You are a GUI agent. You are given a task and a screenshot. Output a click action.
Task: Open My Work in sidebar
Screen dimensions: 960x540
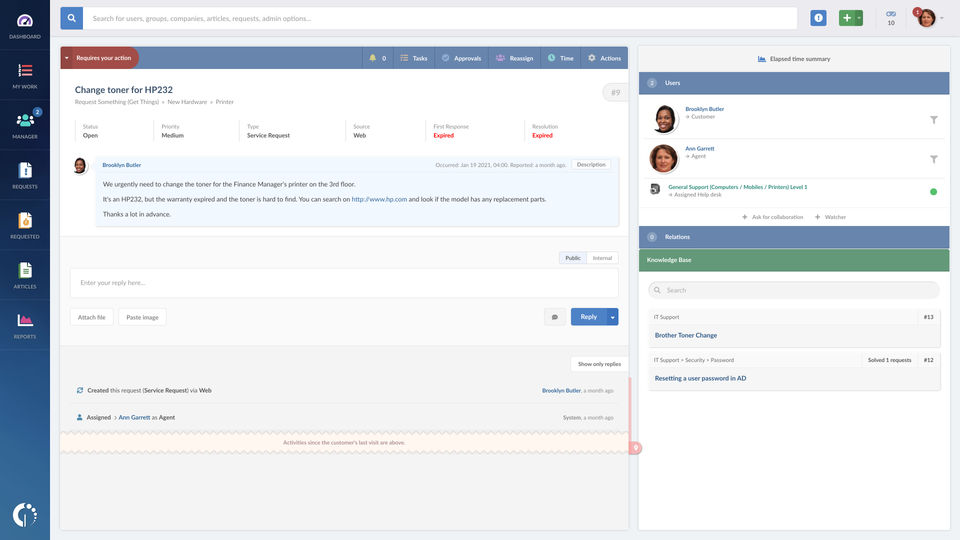tap(24, 76)
